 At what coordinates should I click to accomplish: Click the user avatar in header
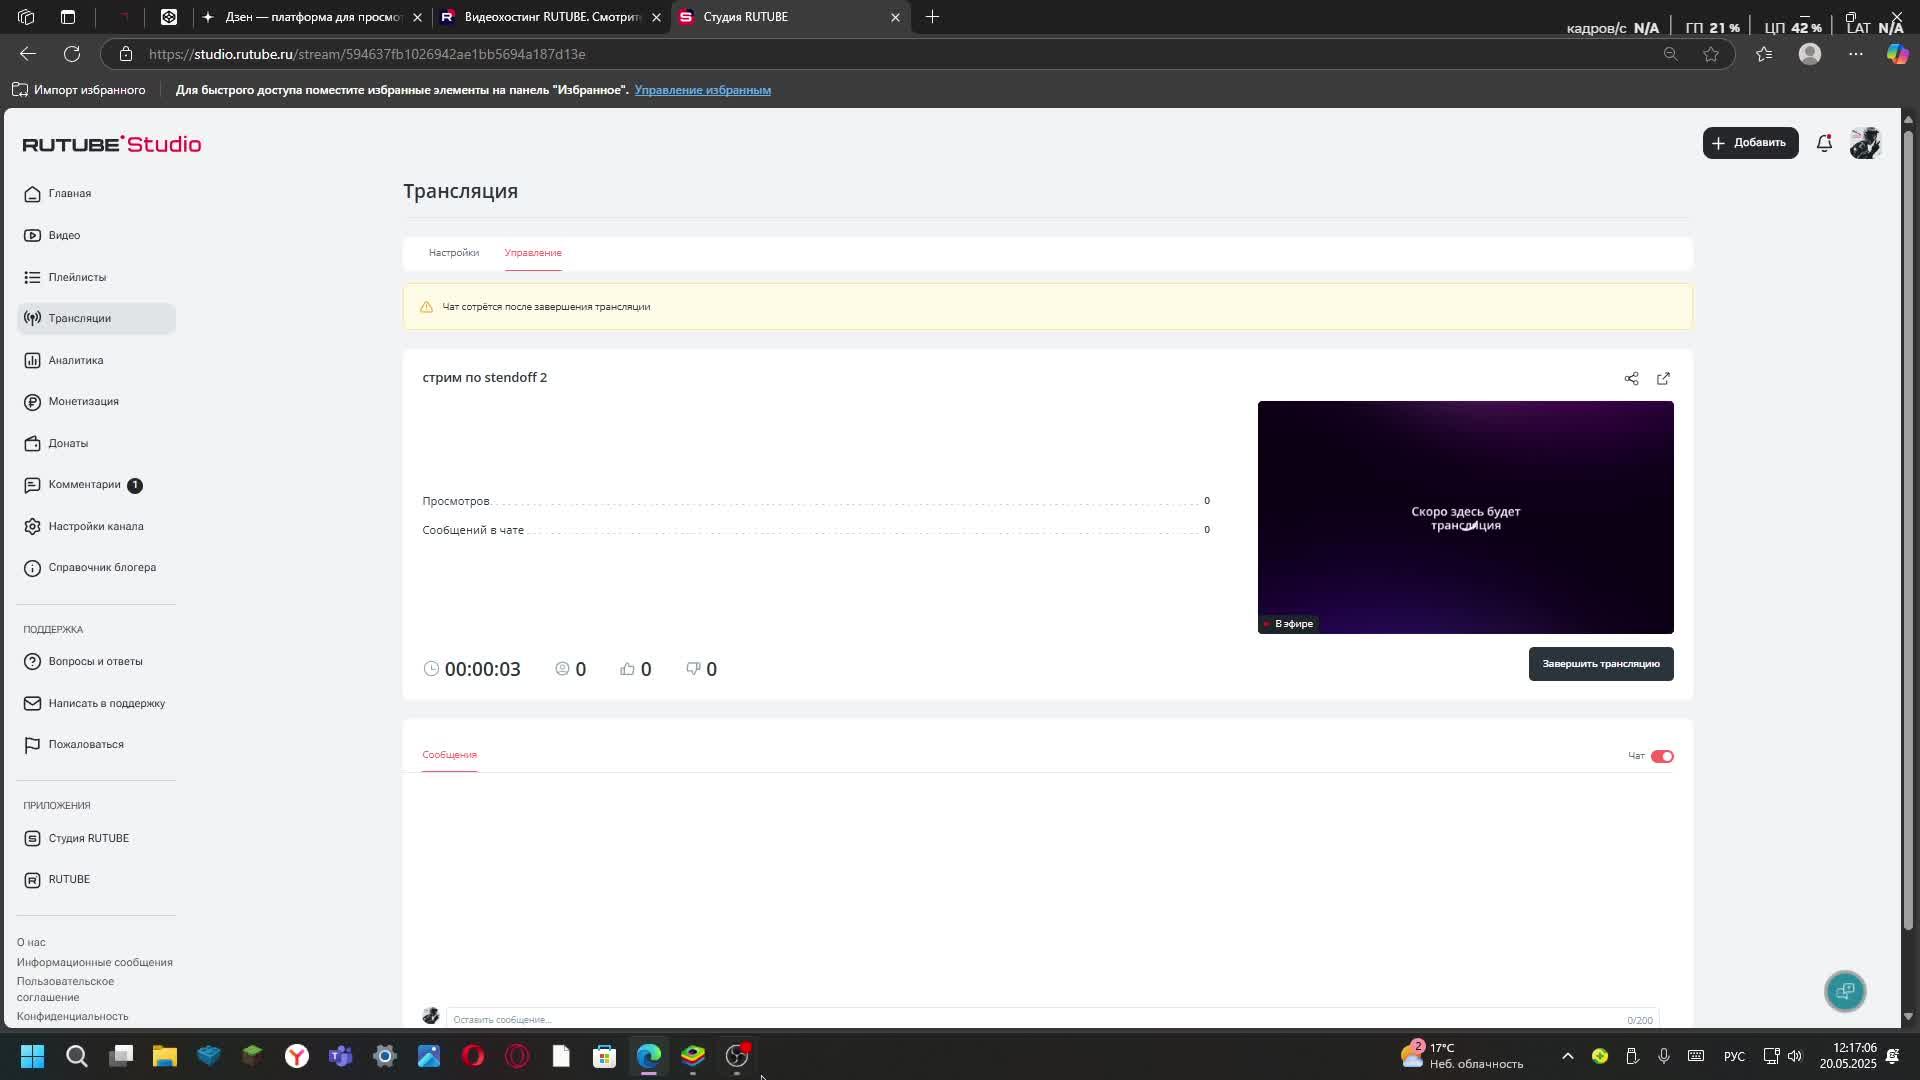point(1865,143)
